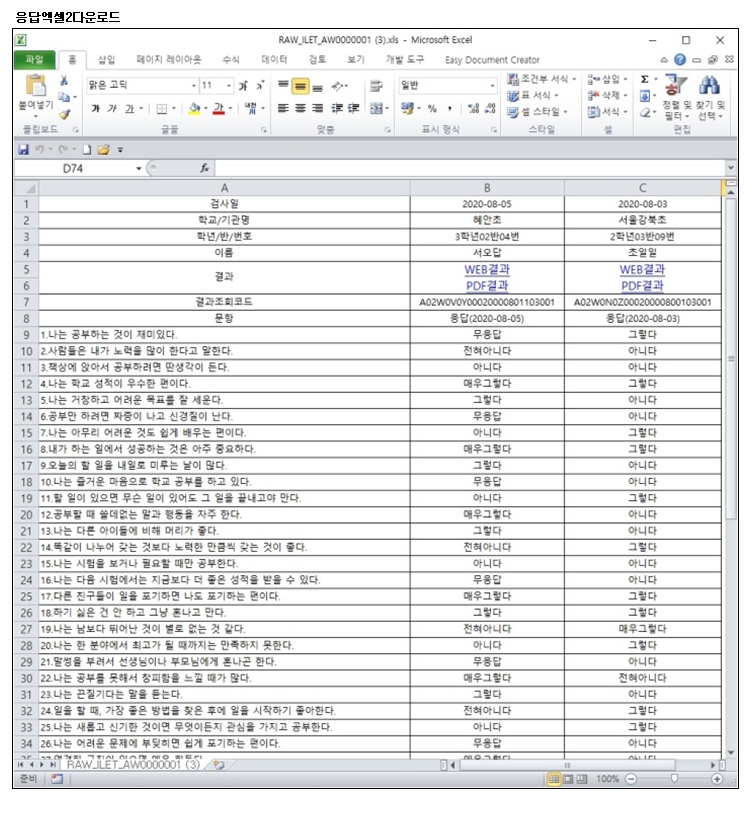This screenshot has height=815, width=754.
Task: Click the Sort and Filter (정렬 및 필터) icon
Action: (x=677, y=88)
